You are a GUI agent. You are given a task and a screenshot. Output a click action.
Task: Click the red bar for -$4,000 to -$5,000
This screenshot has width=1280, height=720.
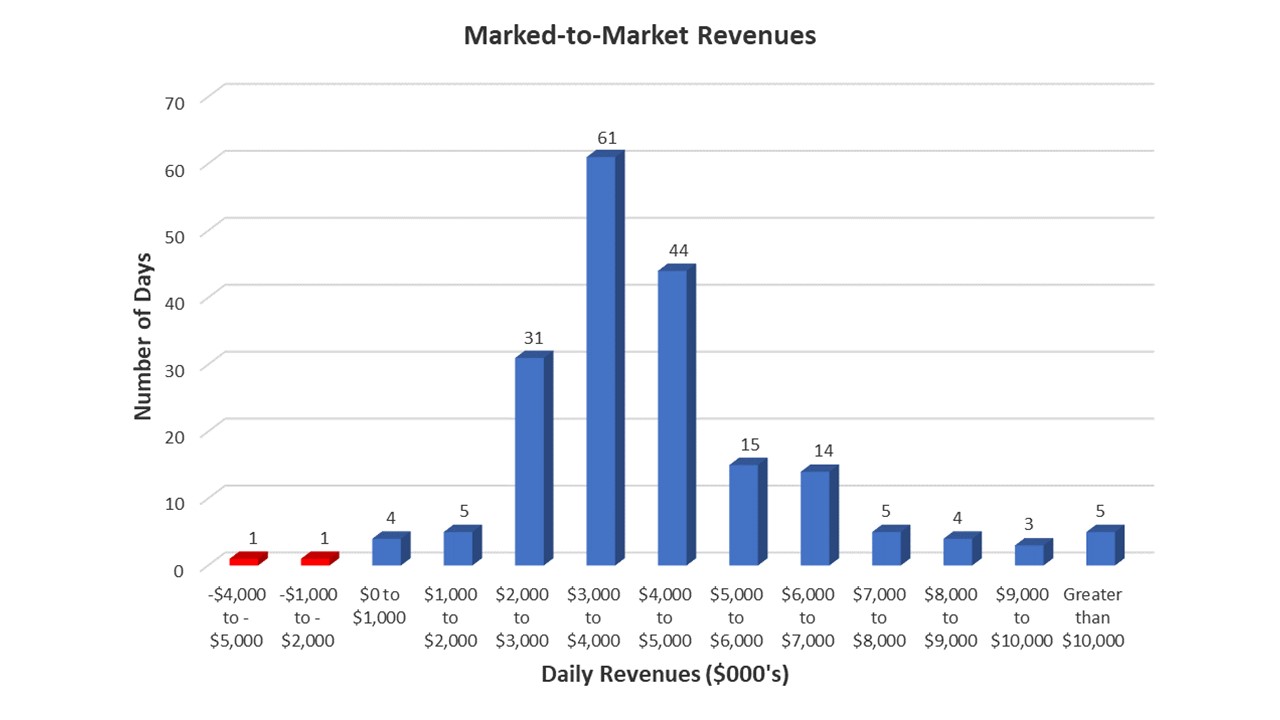[246, 561]
